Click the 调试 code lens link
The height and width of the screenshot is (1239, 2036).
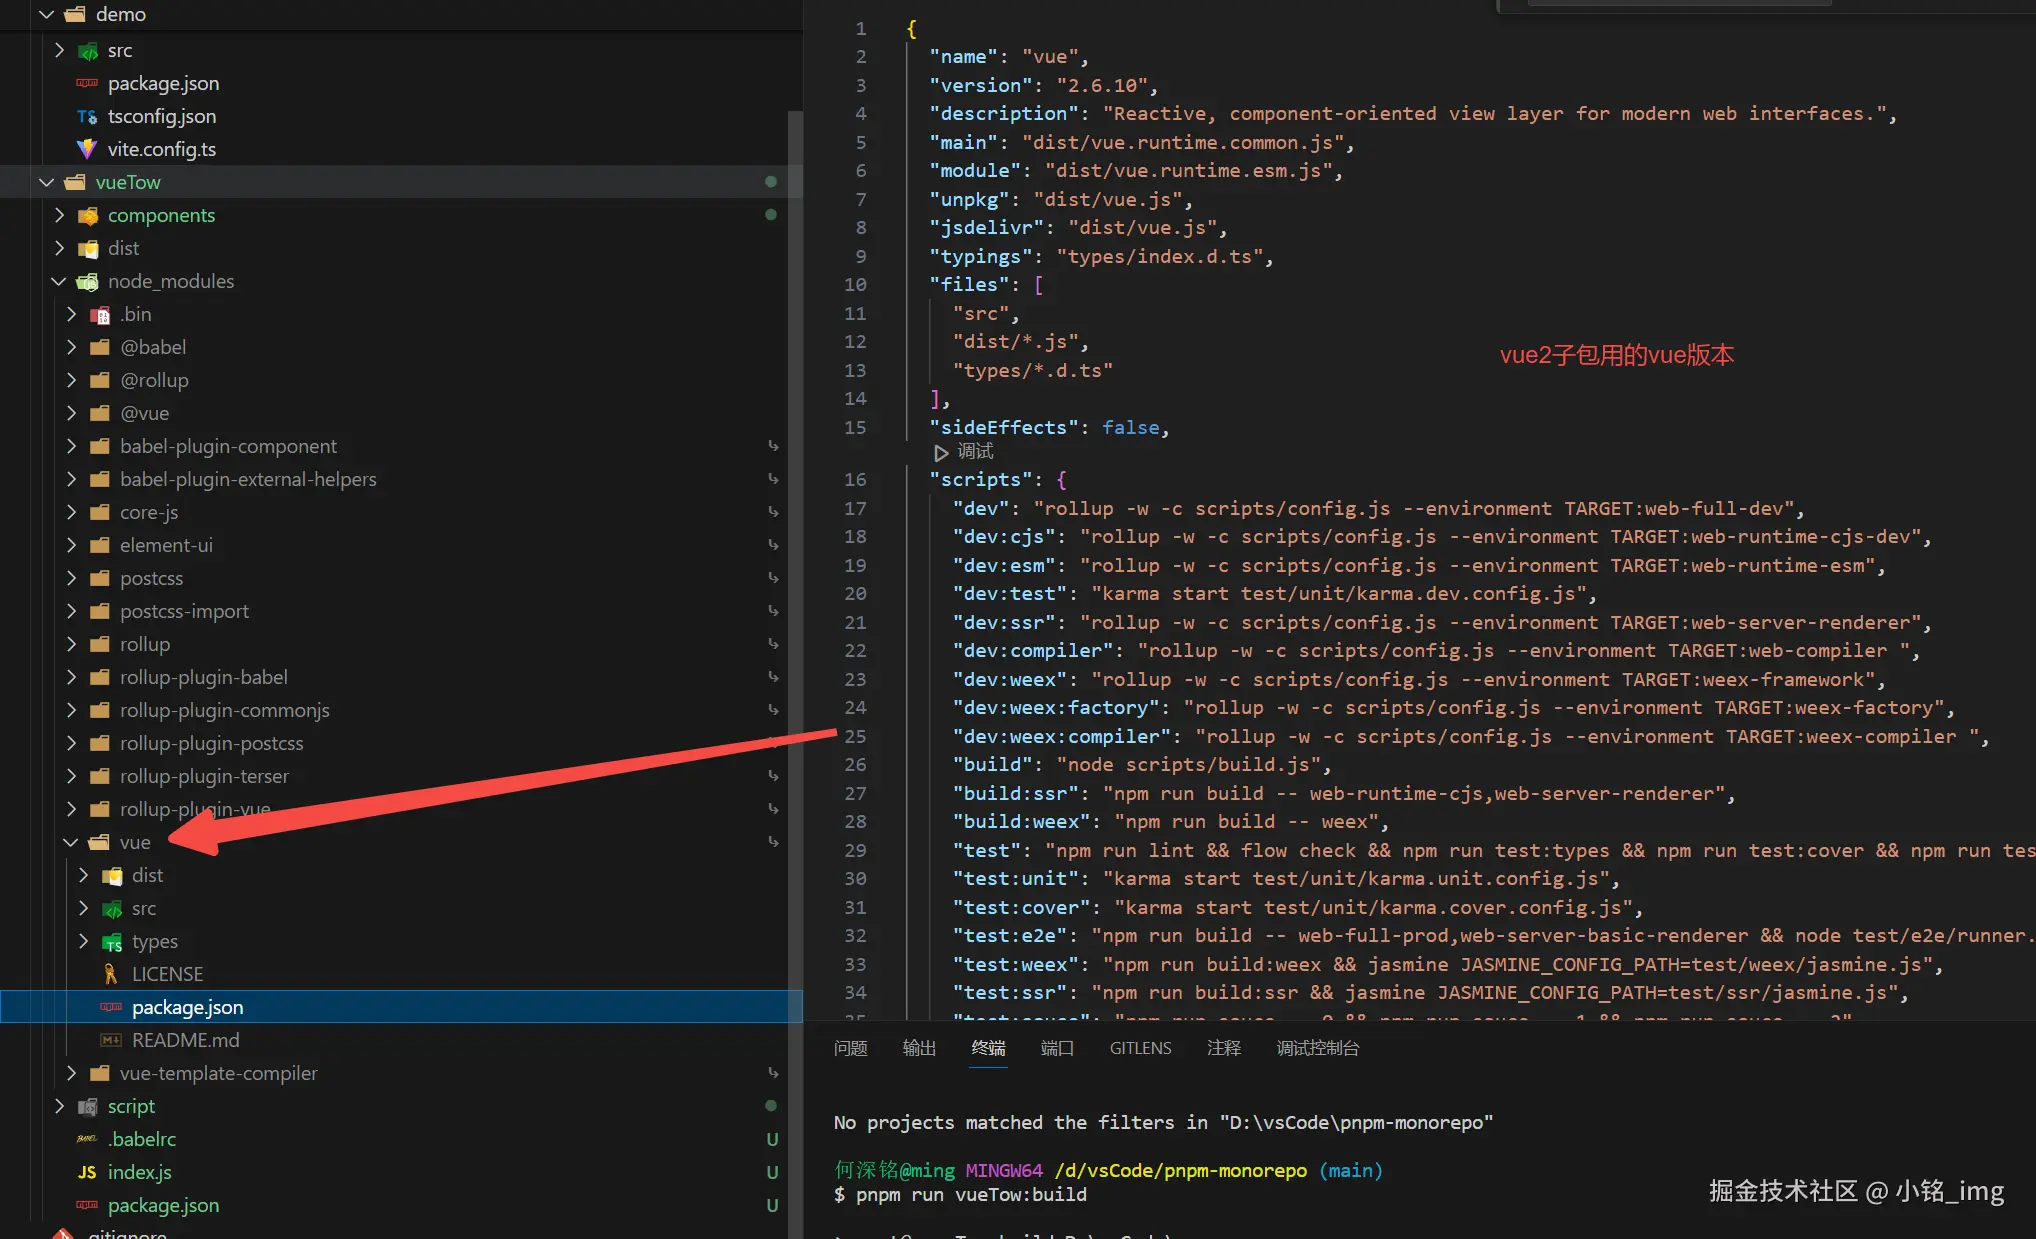point(975,452)
